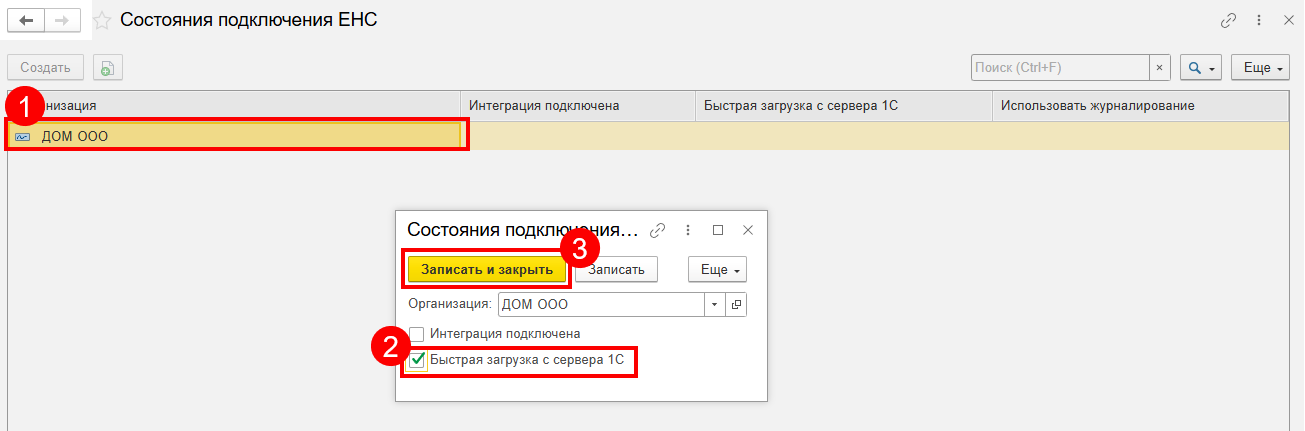Open the search magnifier dropdown
The height and width of the screenshot is (431, 1305).
[x=1200, y=68]
